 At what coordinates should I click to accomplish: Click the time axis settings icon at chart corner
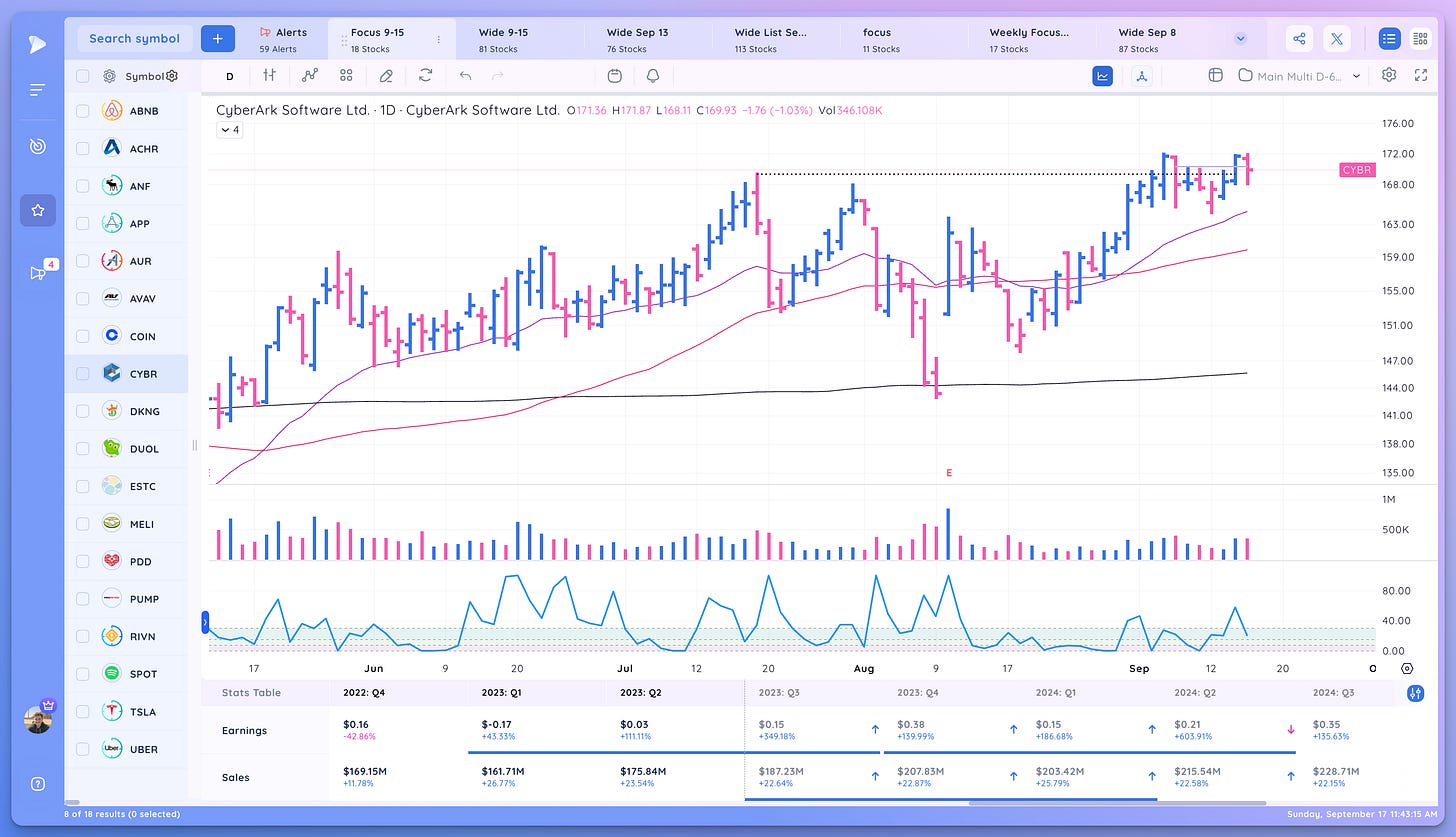tap(1407, 668)
